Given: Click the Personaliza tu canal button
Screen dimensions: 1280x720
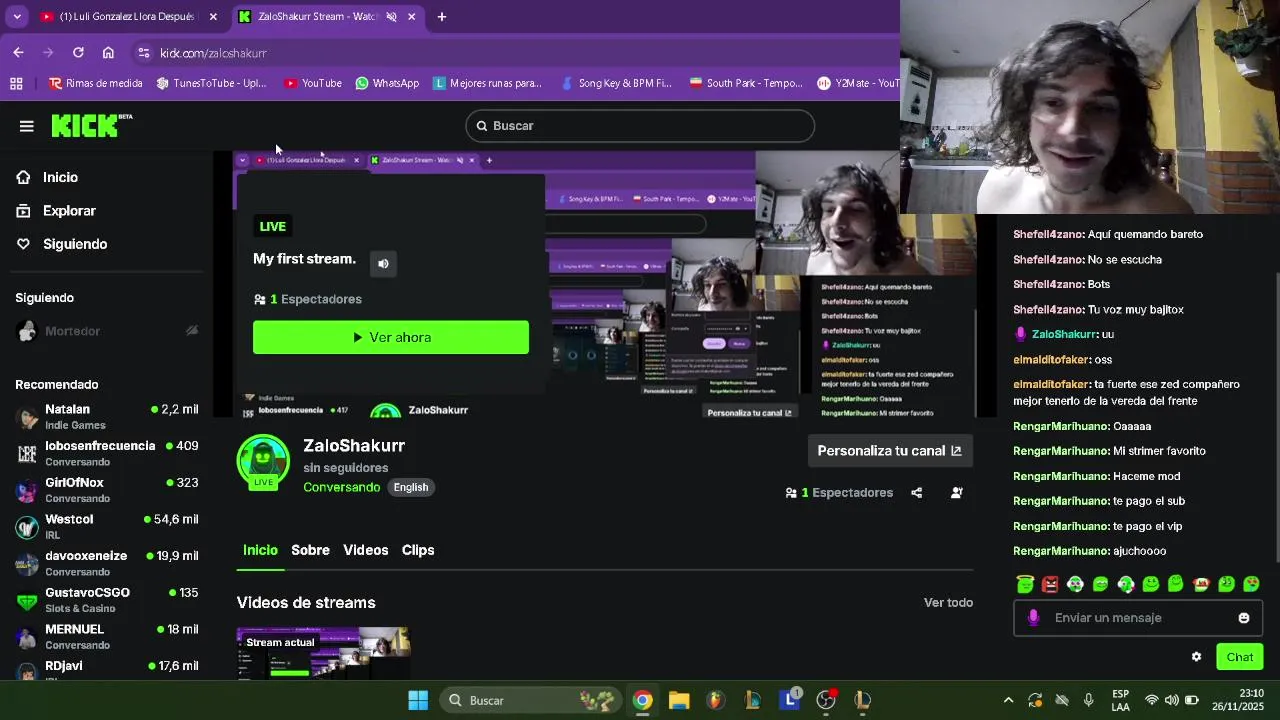Looking at the screenshot, I should (889, 451).
